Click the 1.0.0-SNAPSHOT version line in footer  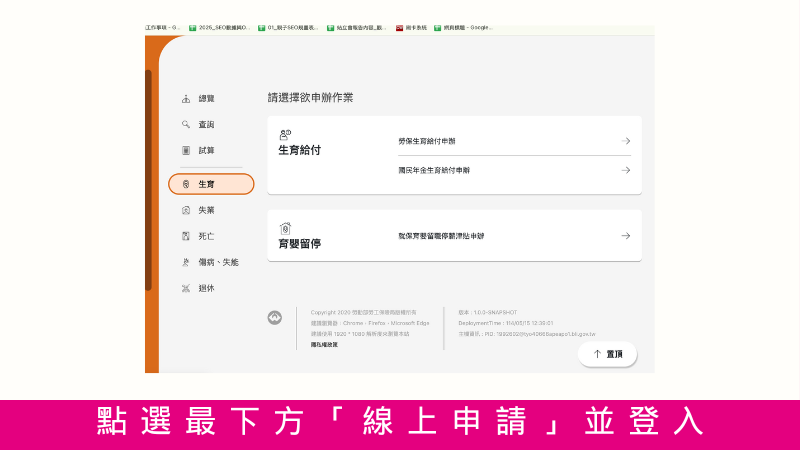click(488, 312)
